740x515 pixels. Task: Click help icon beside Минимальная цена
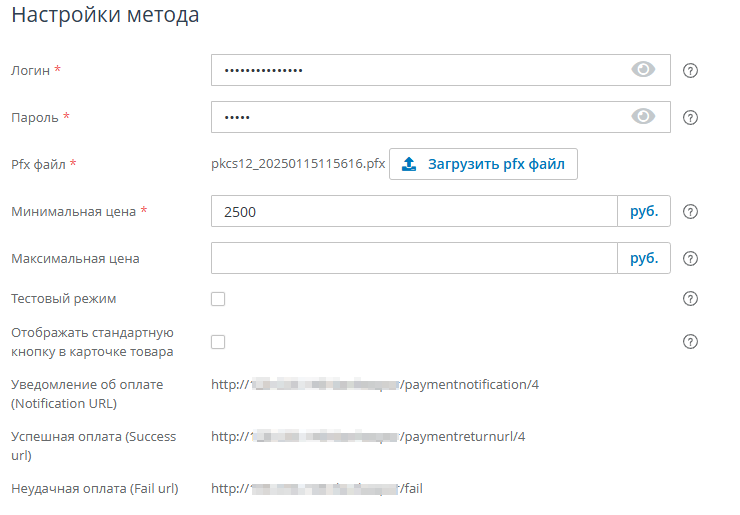point(689,212)
